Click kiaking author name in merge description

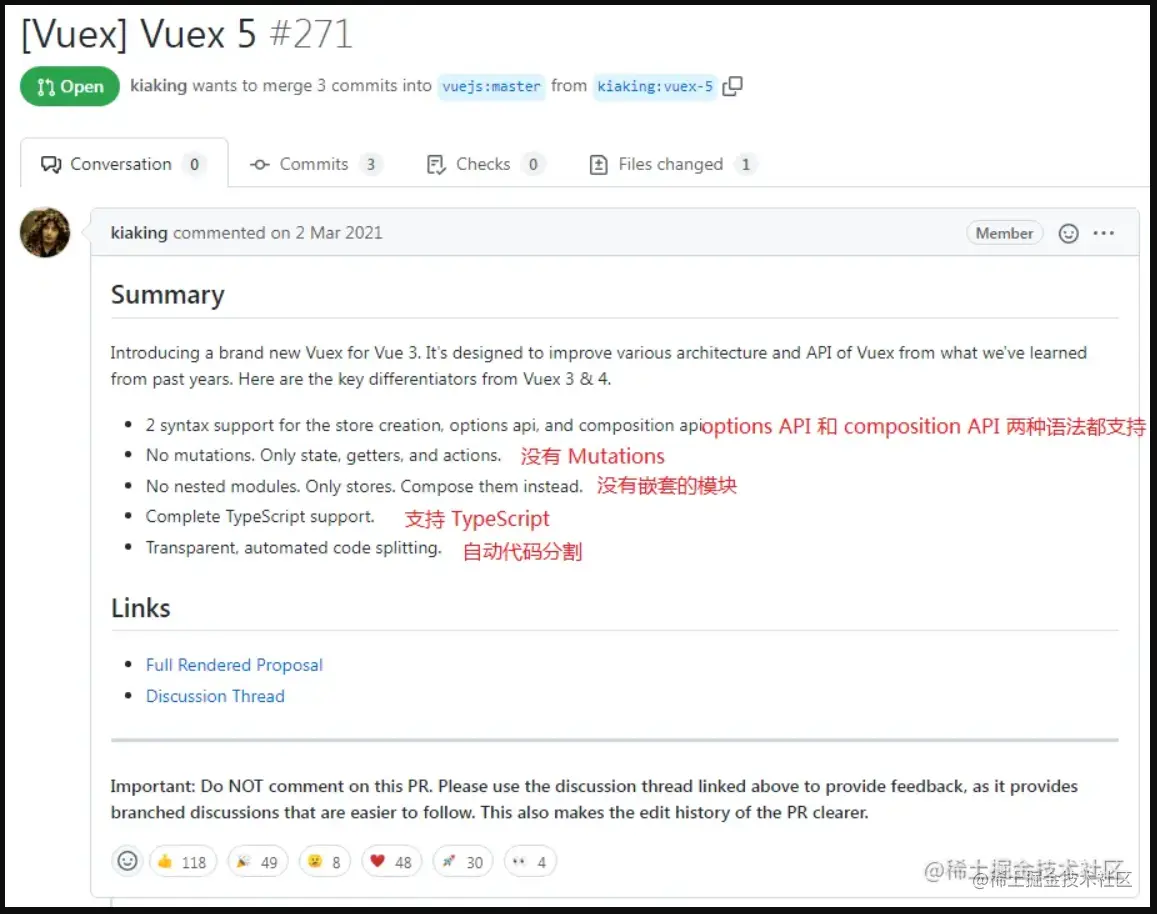click(158, 86)
